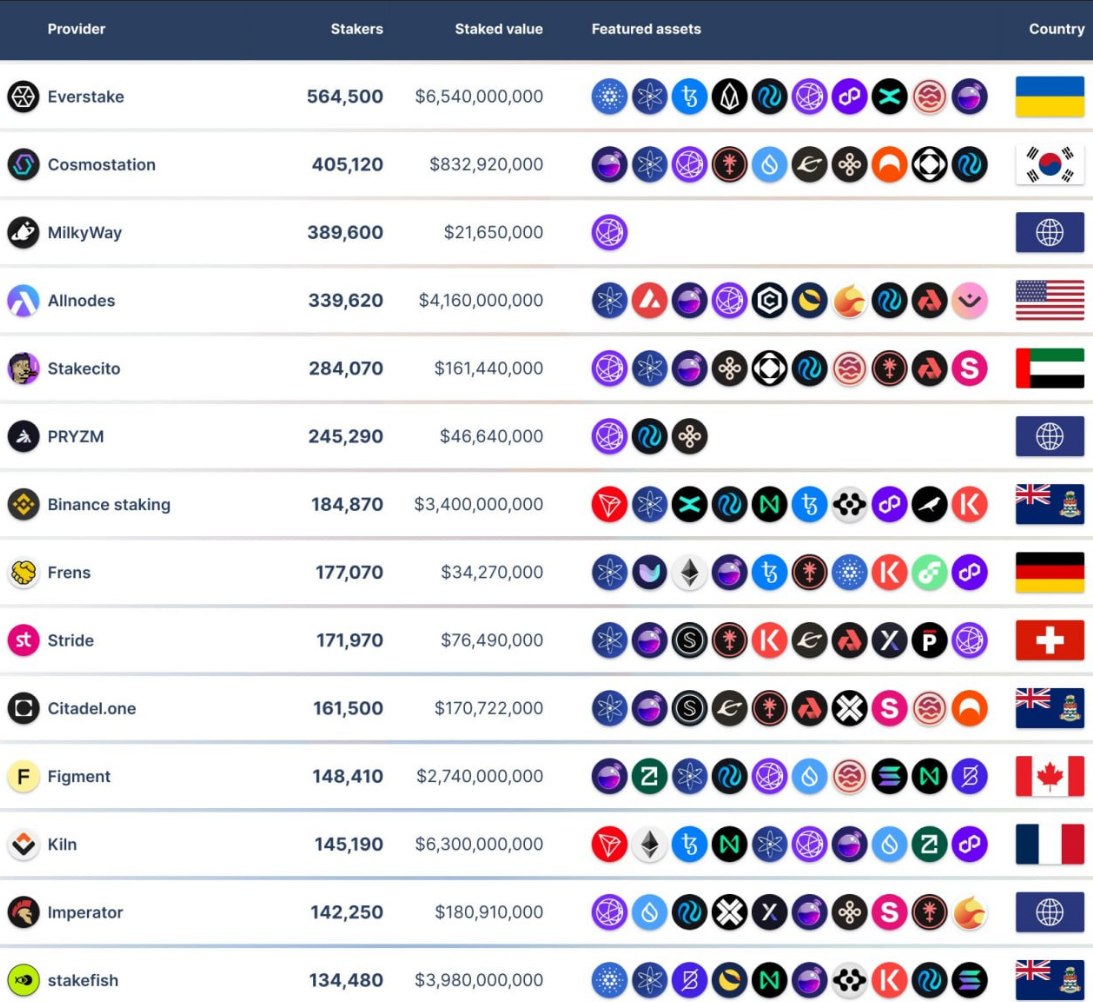Click the MilkyWay provider logo
The height and width of the screenshot is (1002, 1093).
pos(23,232)
